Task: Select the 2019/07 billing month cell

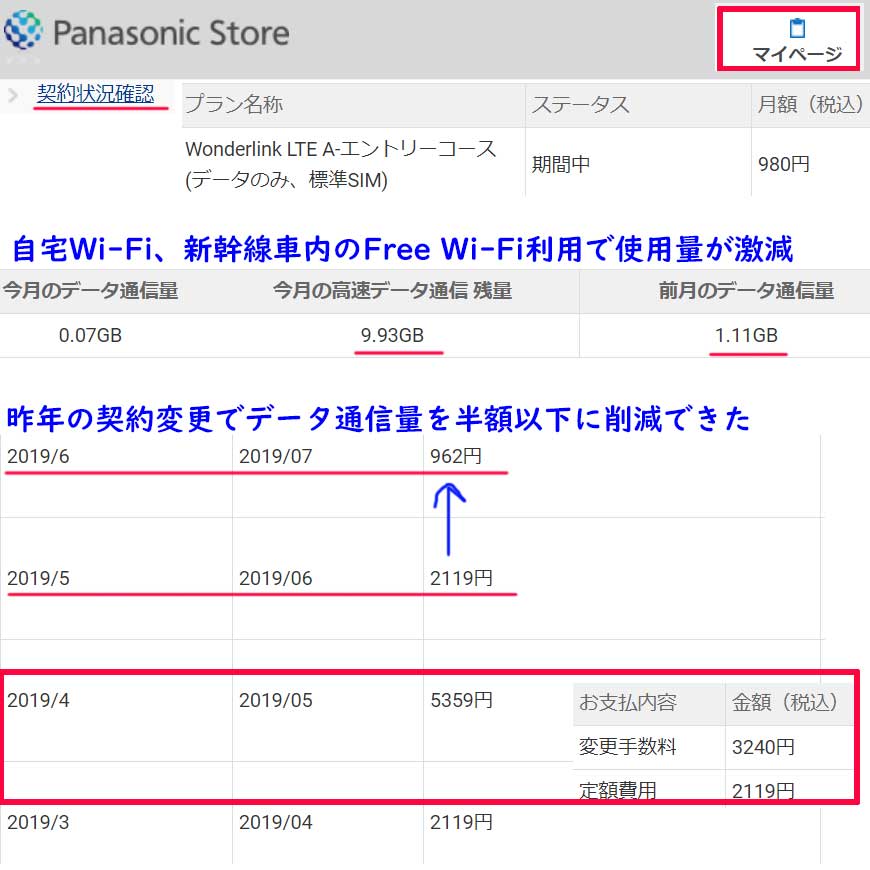Action: 276,456
